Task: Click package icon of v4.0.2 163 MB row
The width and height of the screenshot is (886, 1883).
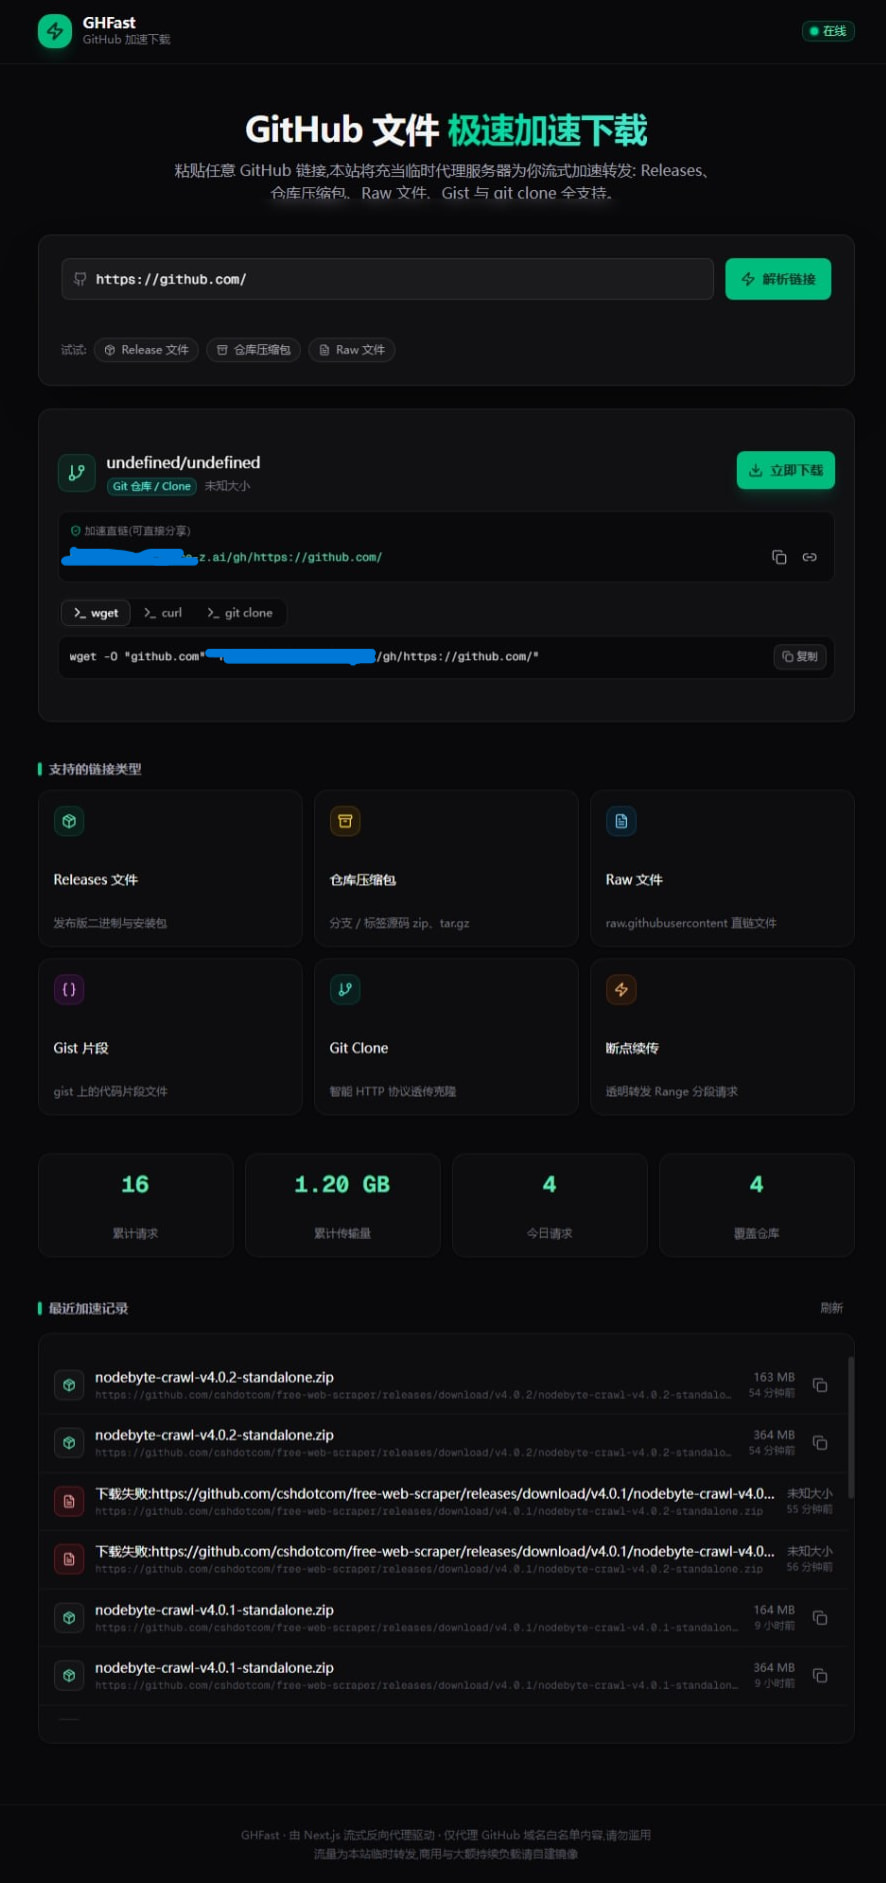Action: pyautogui.click(x=69, y=1385)
